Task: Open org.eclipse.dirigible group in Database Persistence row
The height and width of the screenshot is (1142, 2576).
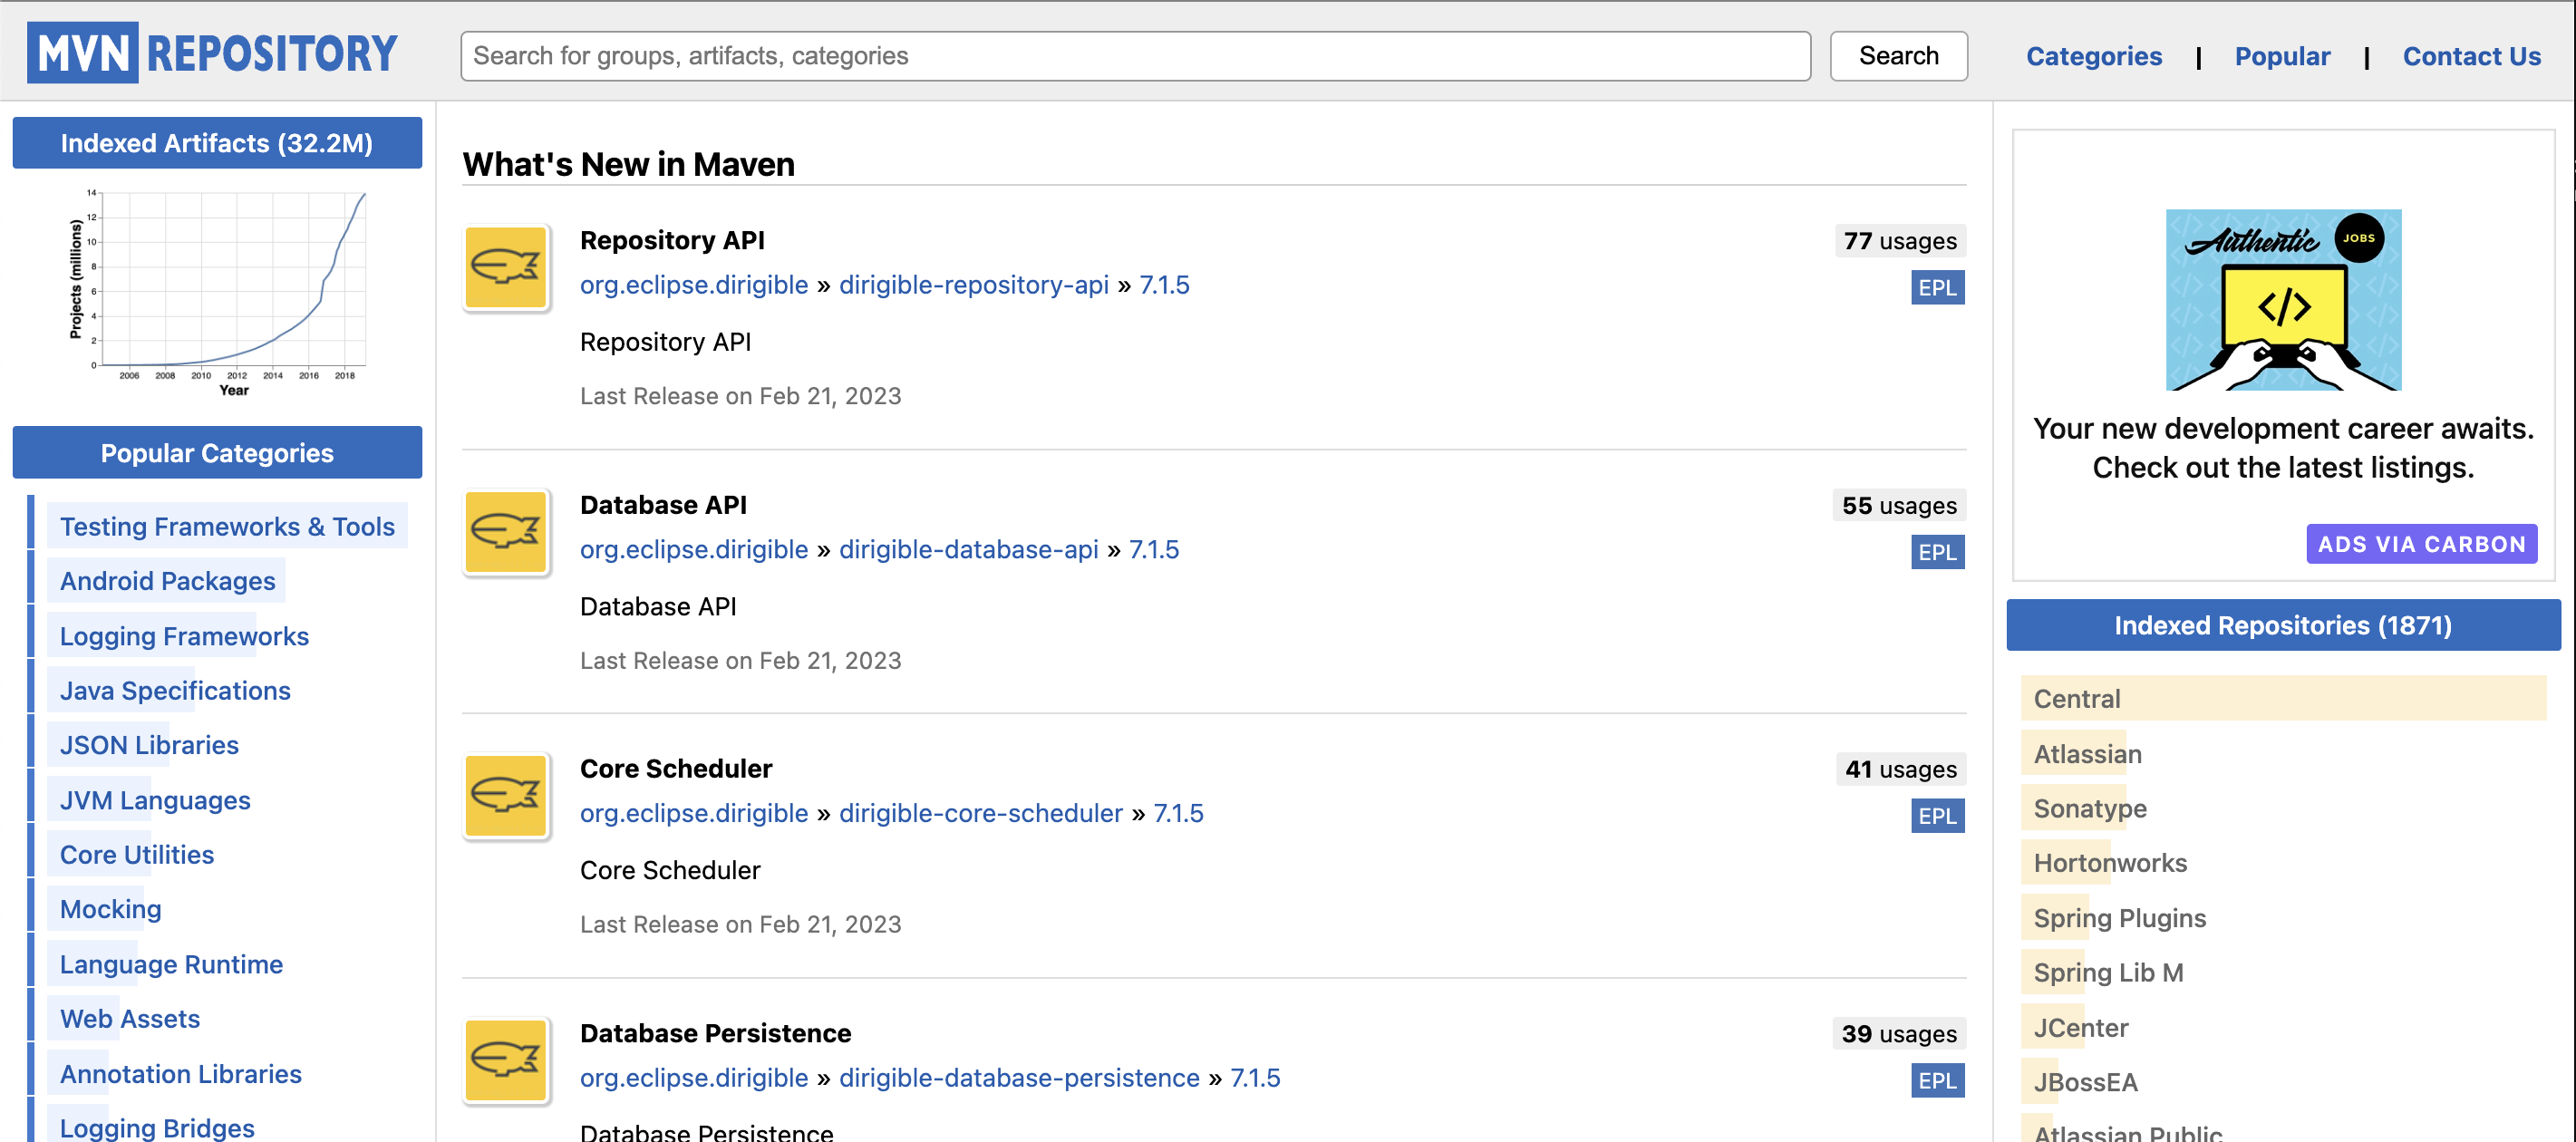Action: tap(694, 1077)
